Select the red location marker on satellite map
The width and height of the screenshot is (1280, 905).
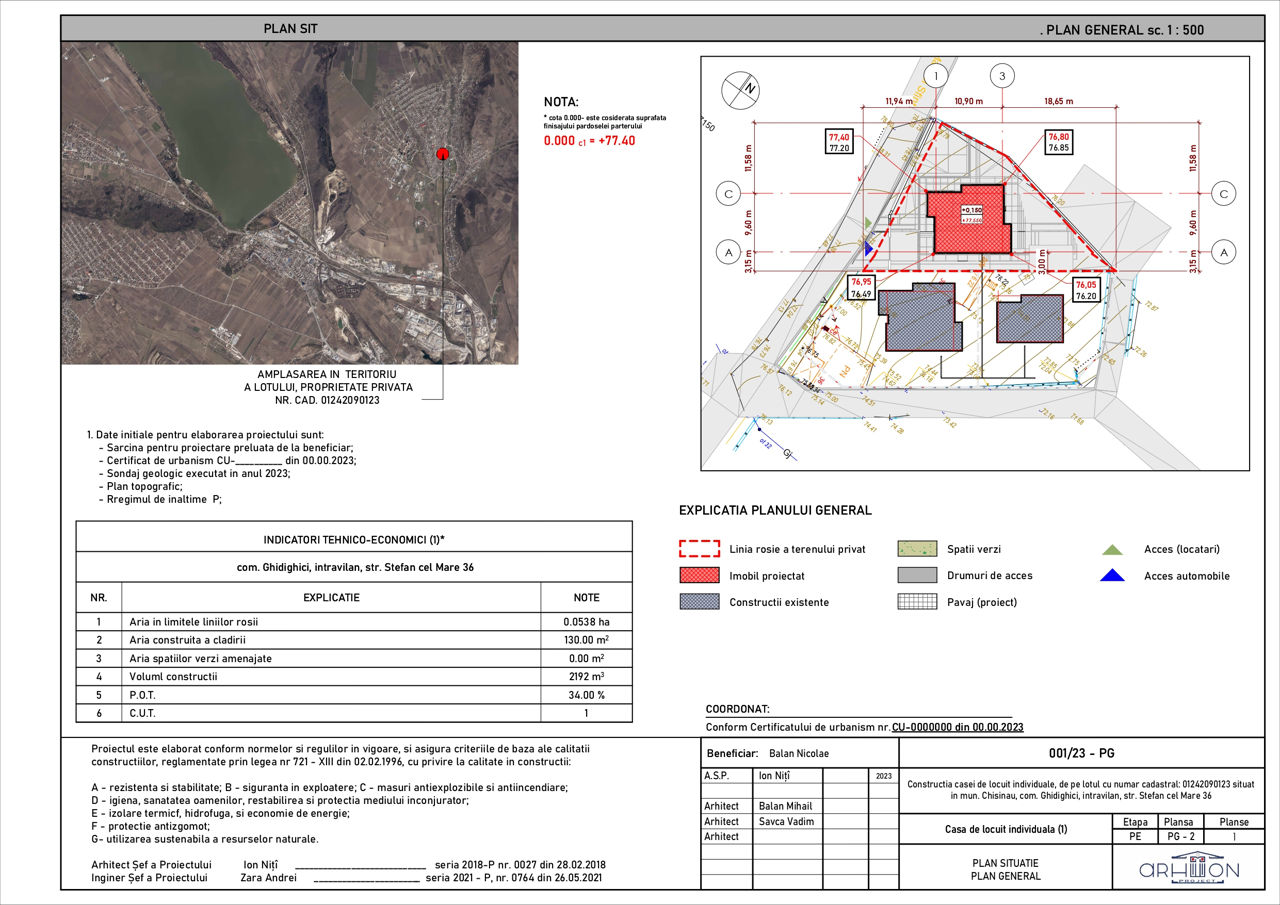point(442,153)
